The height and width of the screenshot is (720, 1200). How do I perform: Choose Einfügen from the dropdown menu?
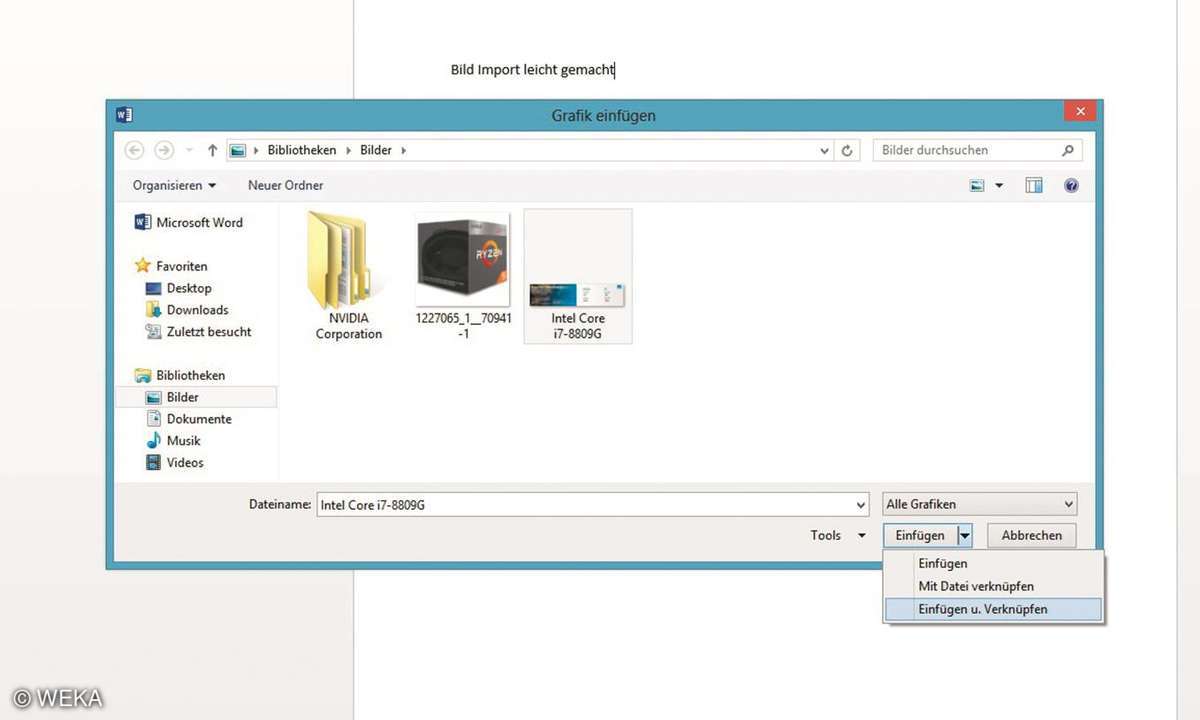pyautogui.click(x=994, y=564)
